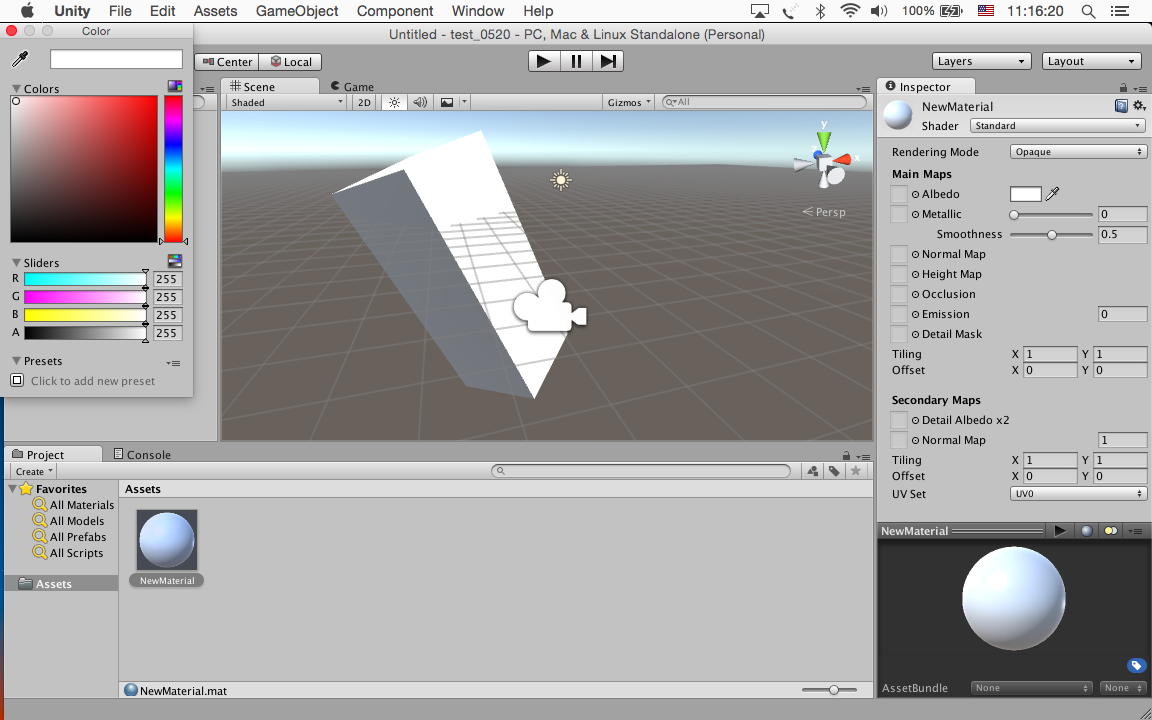
Task: Toggle scene audio speaker icon
Action: coord(420,102)
